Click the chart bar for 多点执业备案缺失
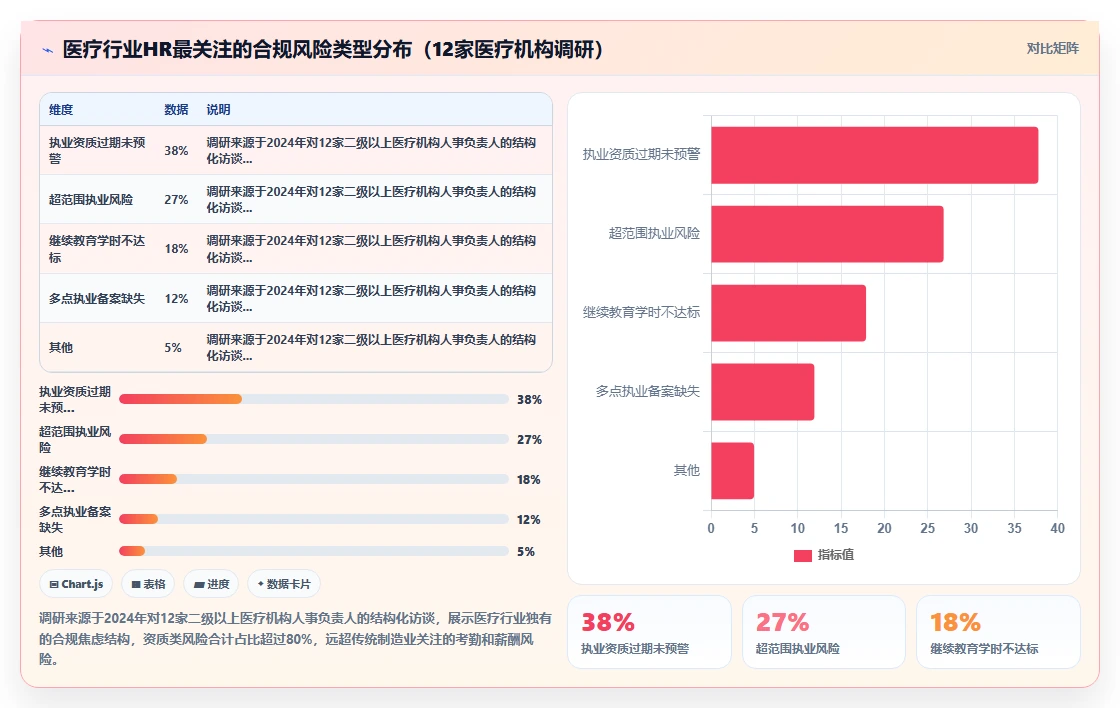This screenshot has width=1120, height=708. [762, 392]
